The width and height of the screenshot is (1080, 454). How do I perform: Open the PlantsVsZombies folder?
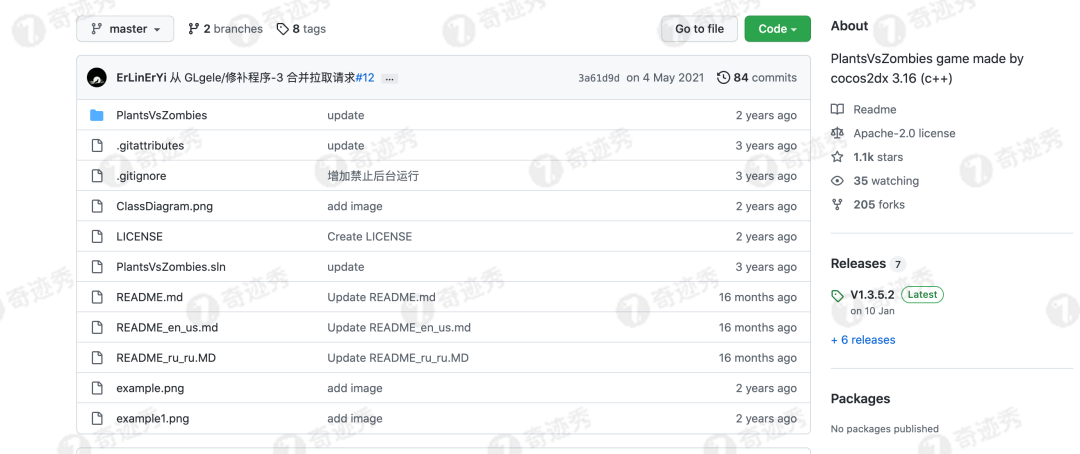pos(162,115)
